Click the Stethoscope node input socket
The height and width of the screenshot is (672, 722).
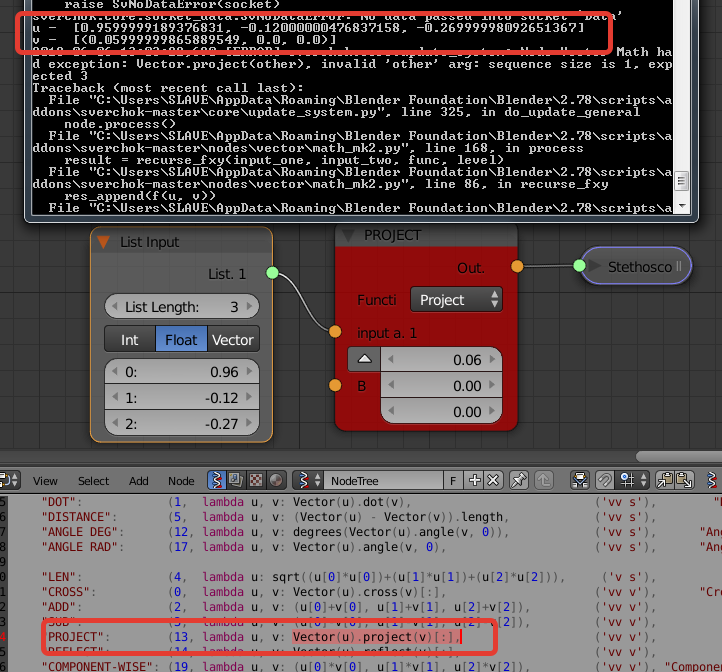[579, 266]
